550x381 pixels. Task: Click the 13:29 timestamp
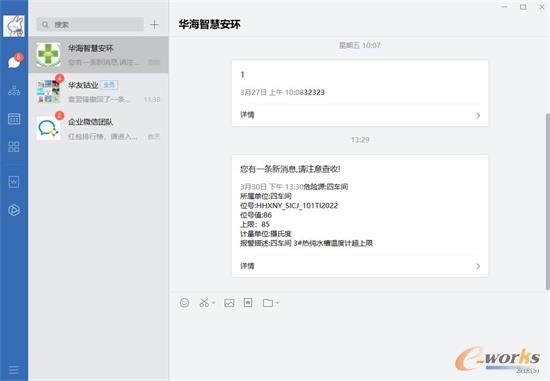pyautogui.click(x=360, y=140)
